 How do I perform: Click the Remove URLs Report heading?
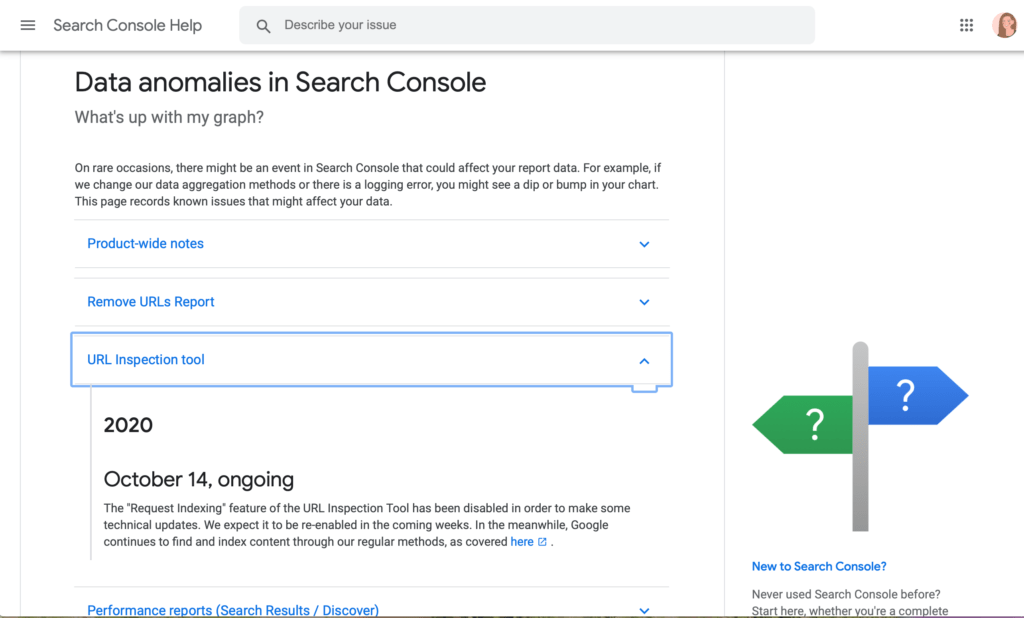click(x=151, y=302)
